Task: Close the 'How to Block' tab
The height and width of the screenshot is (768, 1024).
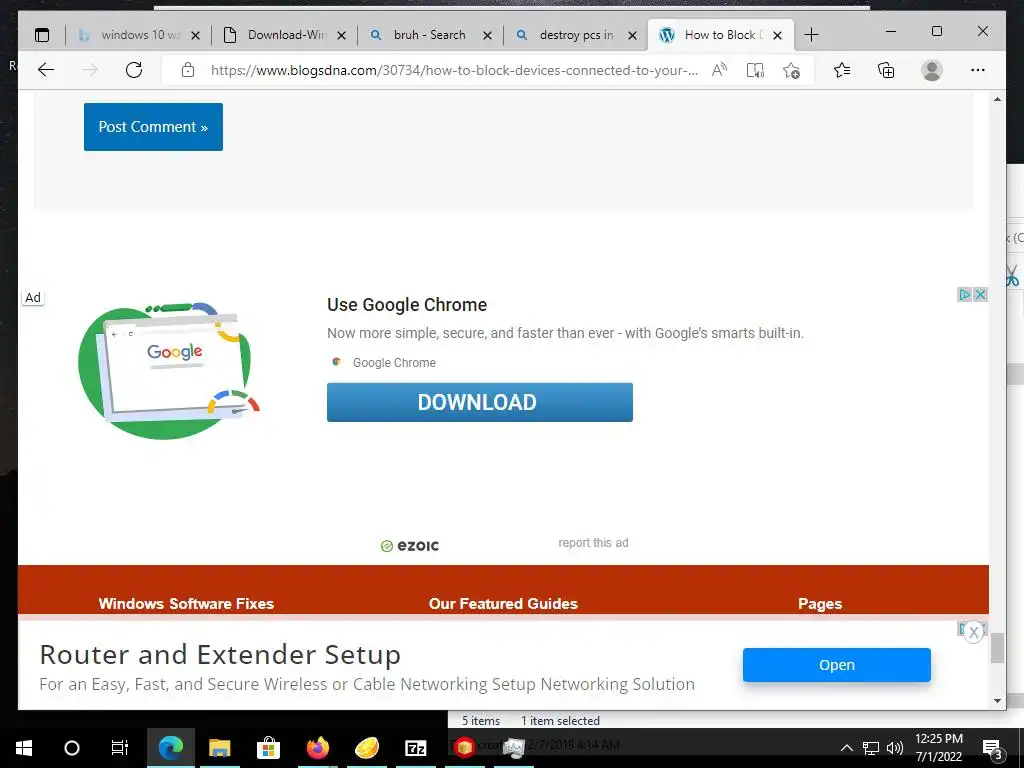Action: [x=777, y=36]
